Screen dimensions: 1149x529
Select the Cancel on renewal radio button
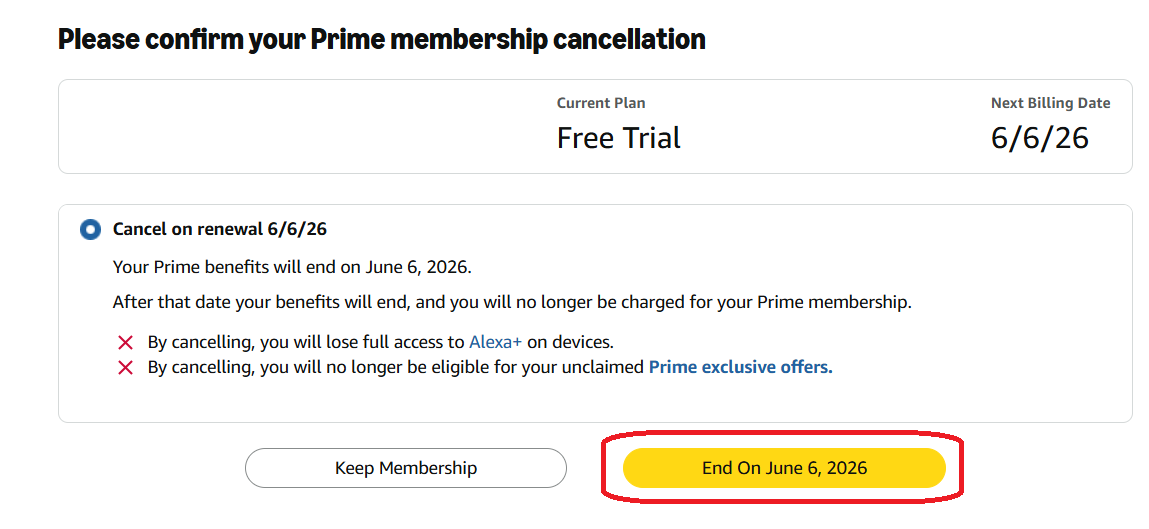point(90,230)
